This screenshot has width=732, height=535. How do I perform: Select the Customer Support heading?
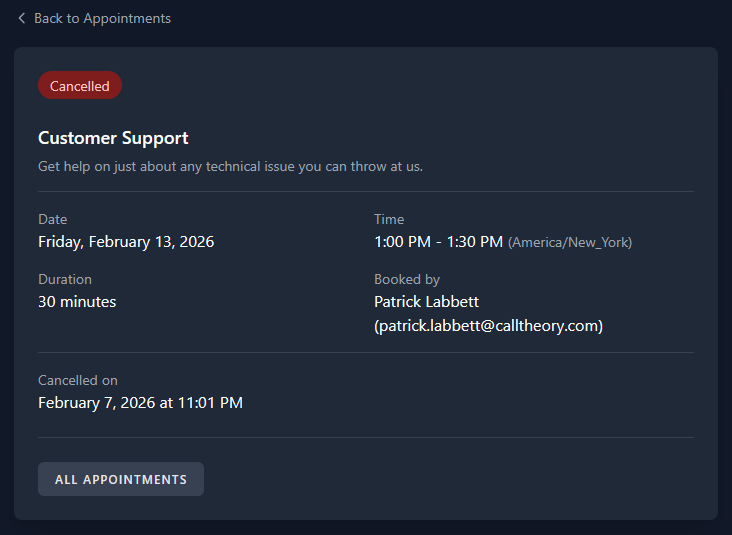pyautogui.click(x=113, y=138)
